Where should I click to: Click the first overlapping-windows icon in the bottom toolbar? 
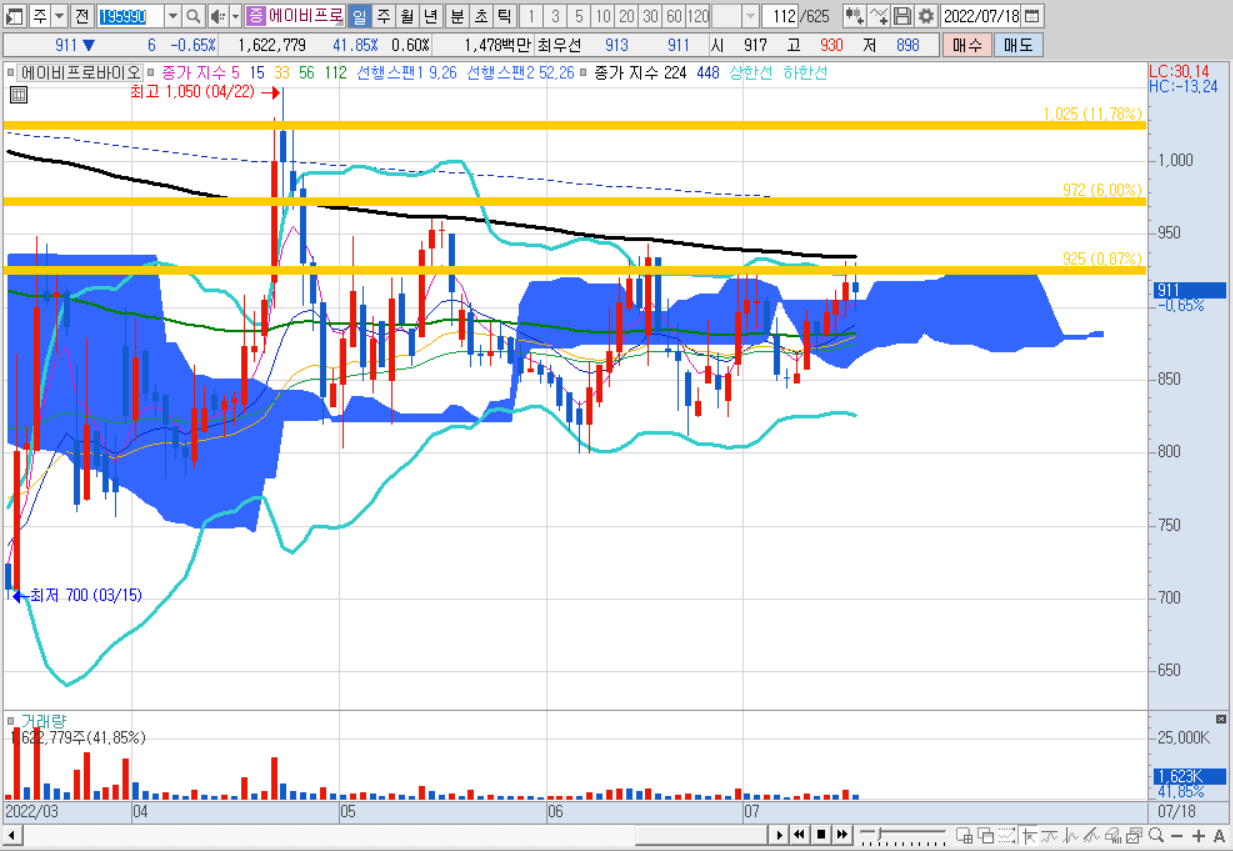point(965,836)
